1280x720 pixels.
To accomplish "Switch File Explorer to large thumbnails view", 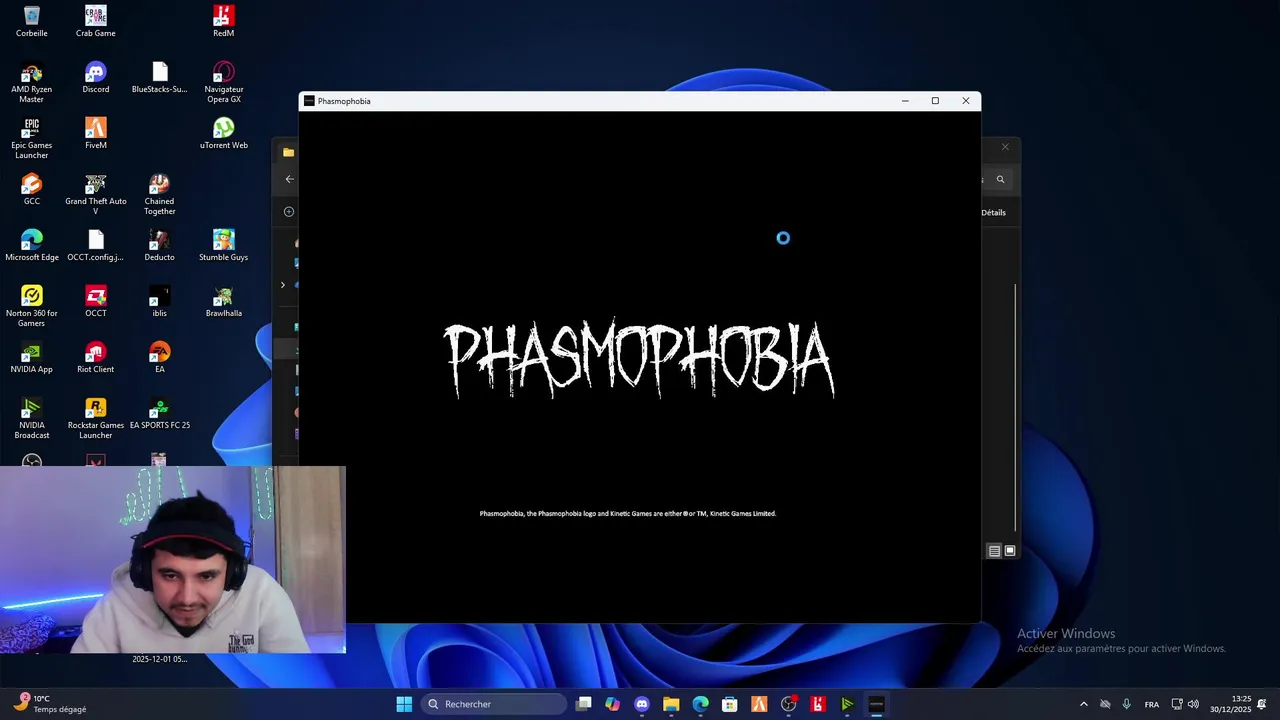I will click(x=1010, y=551).
